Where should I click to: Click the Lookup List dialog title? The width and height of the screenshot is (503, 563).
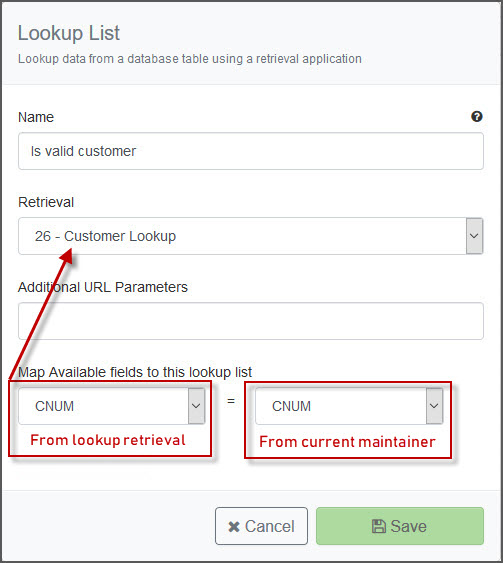coord(69,33)
